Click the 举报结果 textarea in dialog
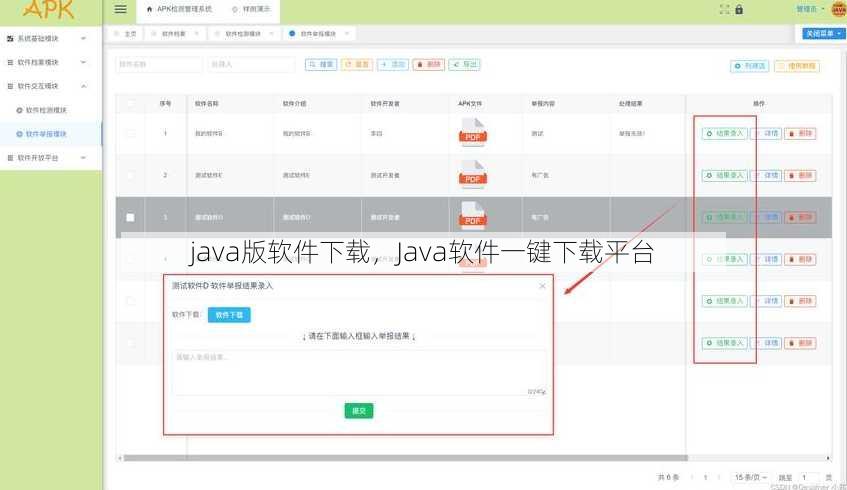 359,373
